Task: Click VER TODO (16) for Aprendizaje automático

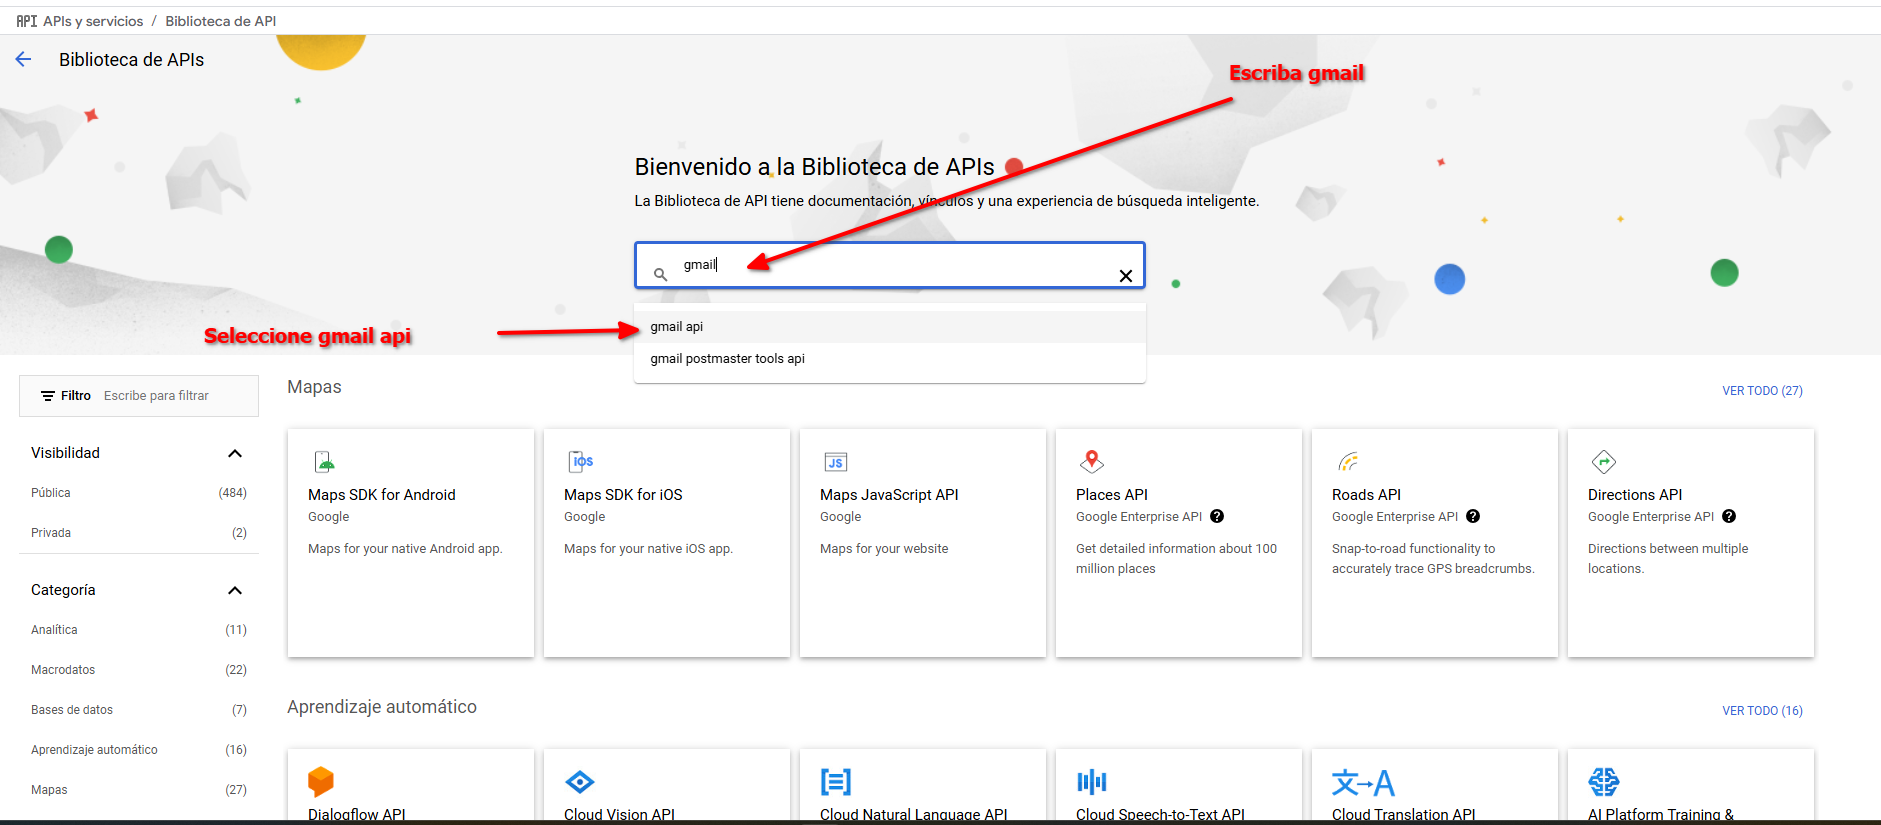Action: pos(1761,711)
